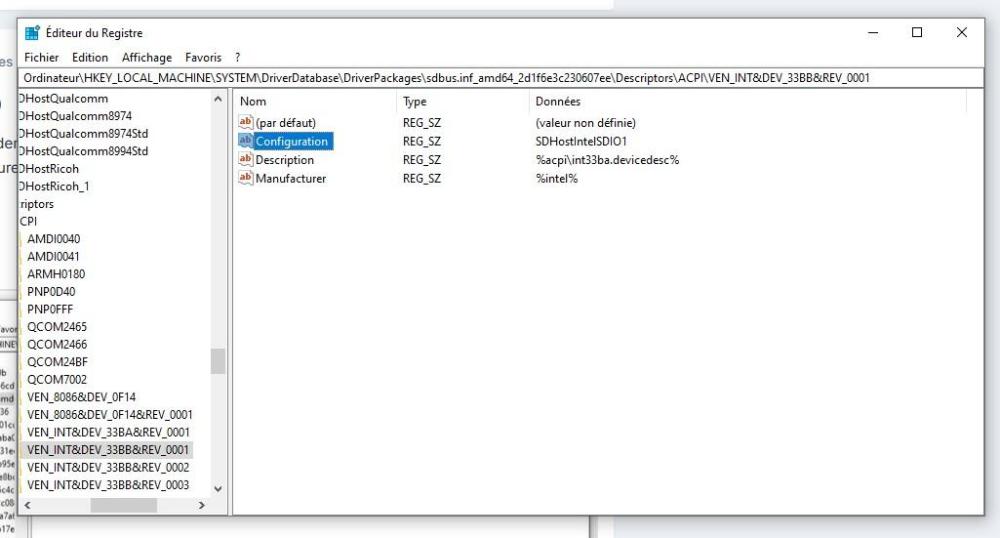This screenshot has height=538, width=1000.
Task: Select the QCOM2465 tree key
Action: point(57,327)
